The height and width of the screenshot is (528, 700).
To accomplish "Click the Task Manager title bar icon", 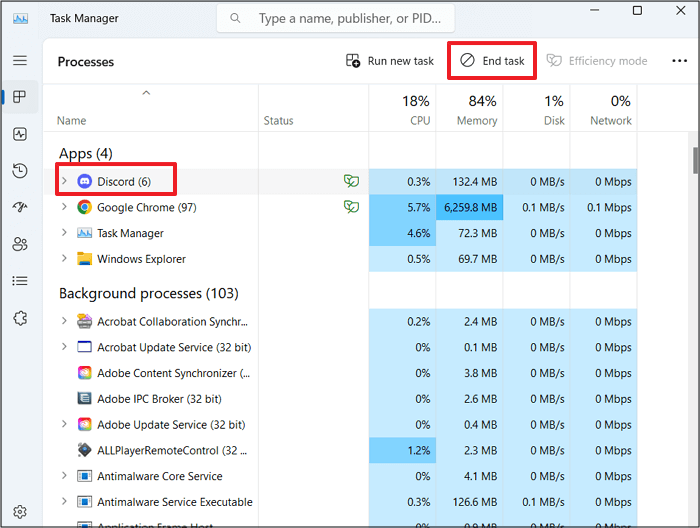I will (21, 19).
